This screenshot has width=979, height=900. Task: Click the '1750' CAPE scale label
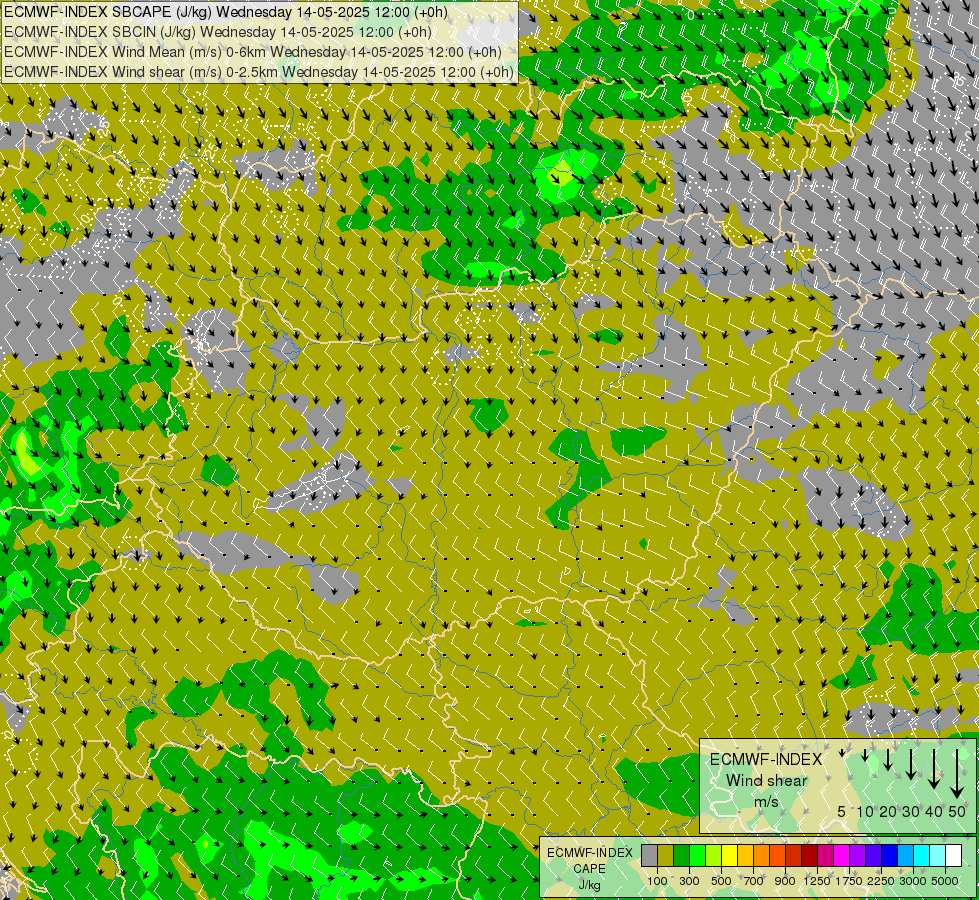pyautogui.click(x=849, y=881)
